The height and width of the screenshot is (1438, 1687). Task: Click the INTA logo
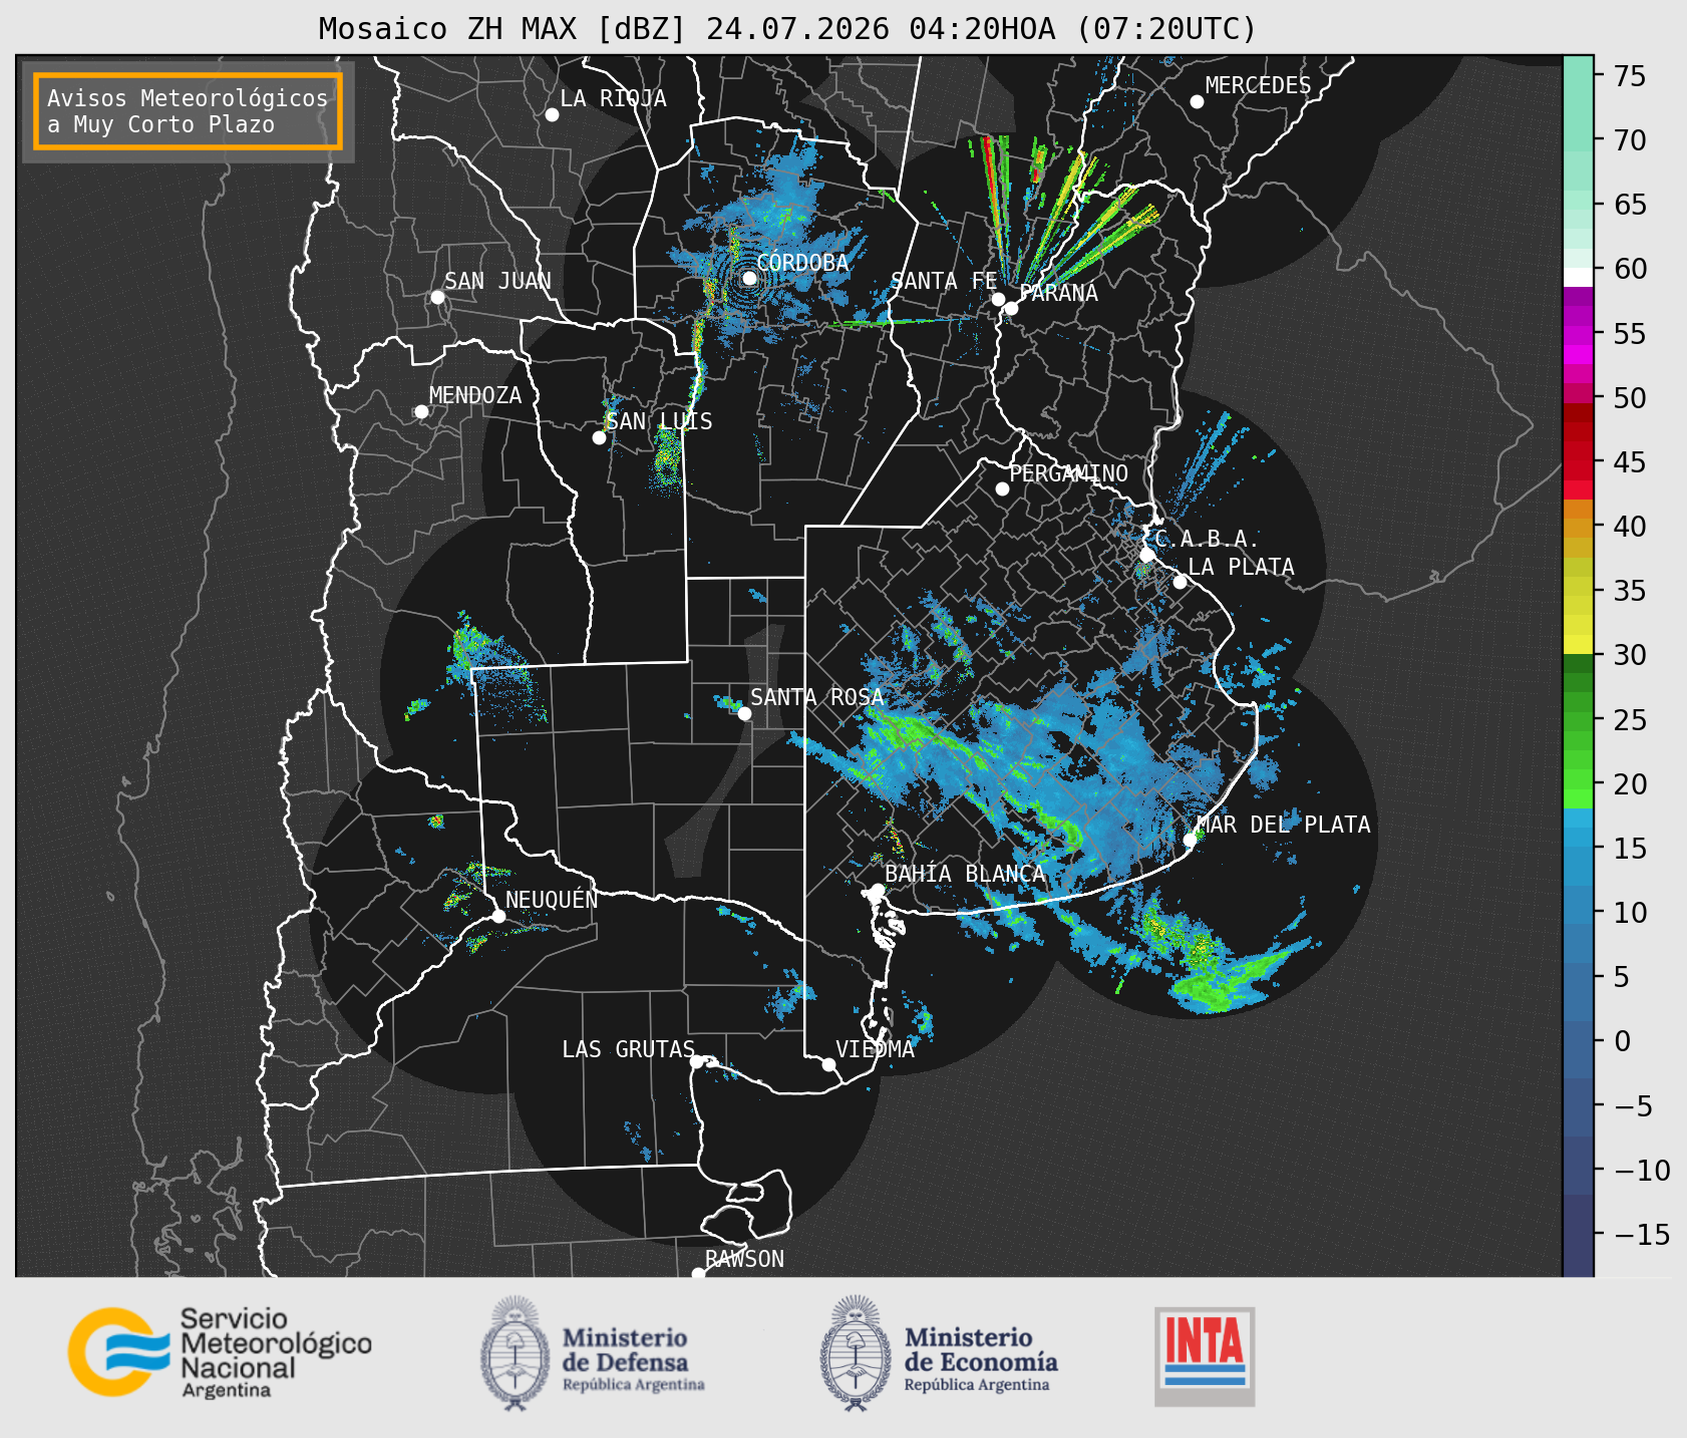(x=1204, y=1356)
